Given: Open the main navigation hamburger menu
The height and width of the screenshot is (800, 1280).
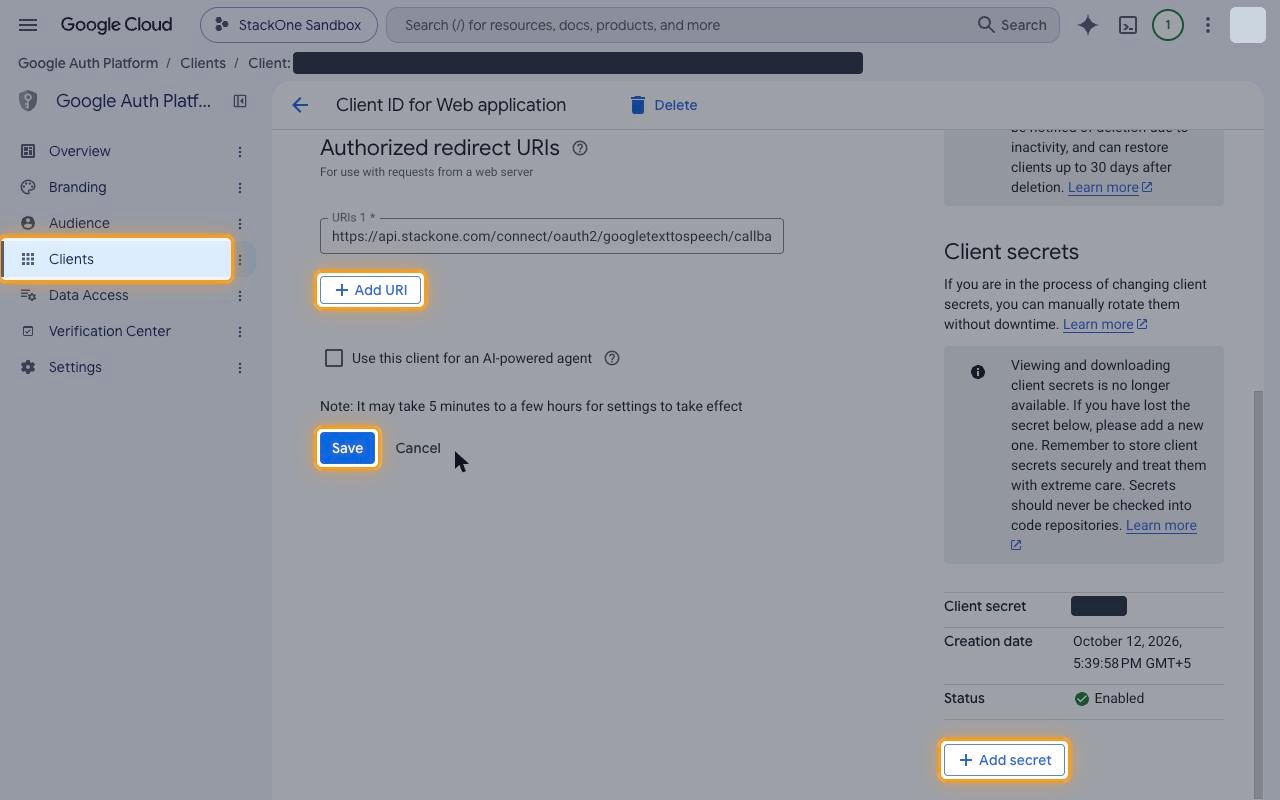Looking at the screenshot, I should tap(28, 25).
